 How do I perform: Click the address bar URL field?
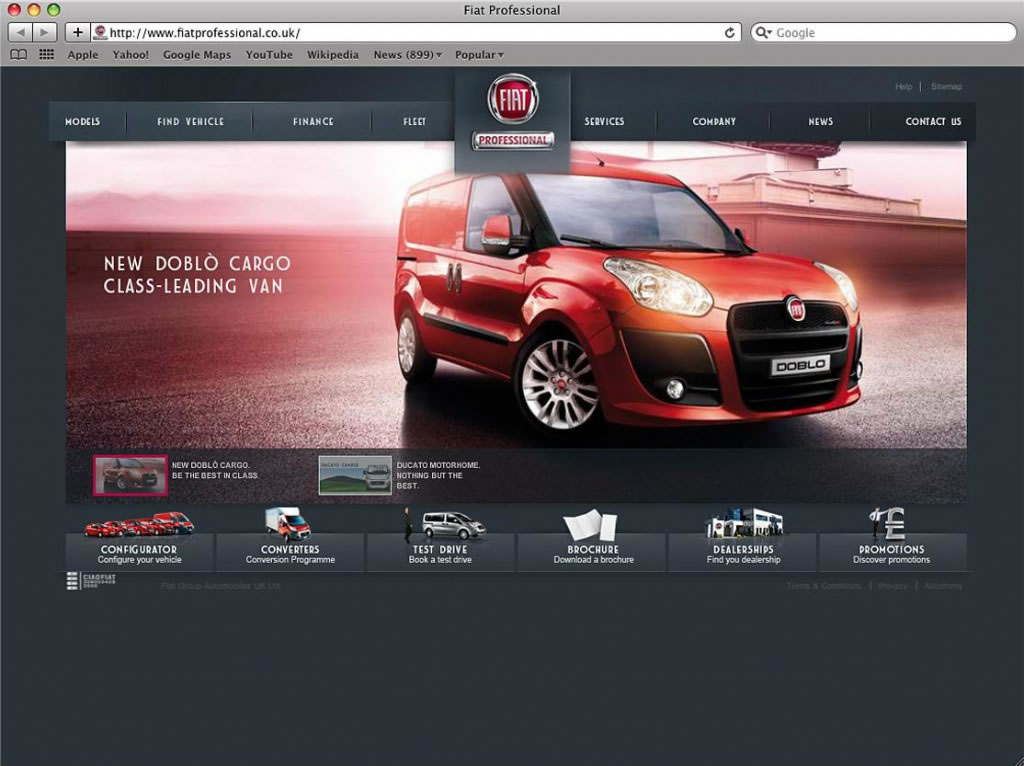coord(415,33)
